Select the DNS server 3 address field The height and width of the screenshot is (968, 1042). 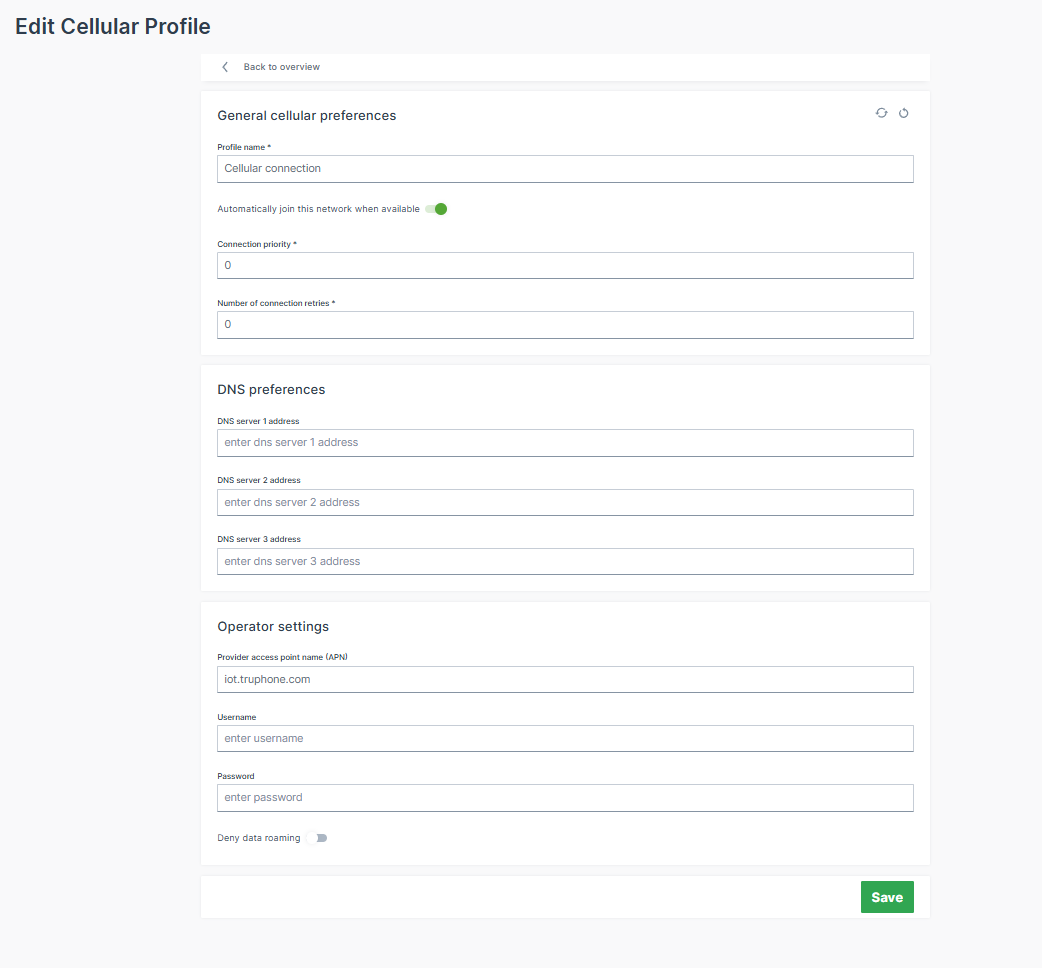tap(565, 560)
